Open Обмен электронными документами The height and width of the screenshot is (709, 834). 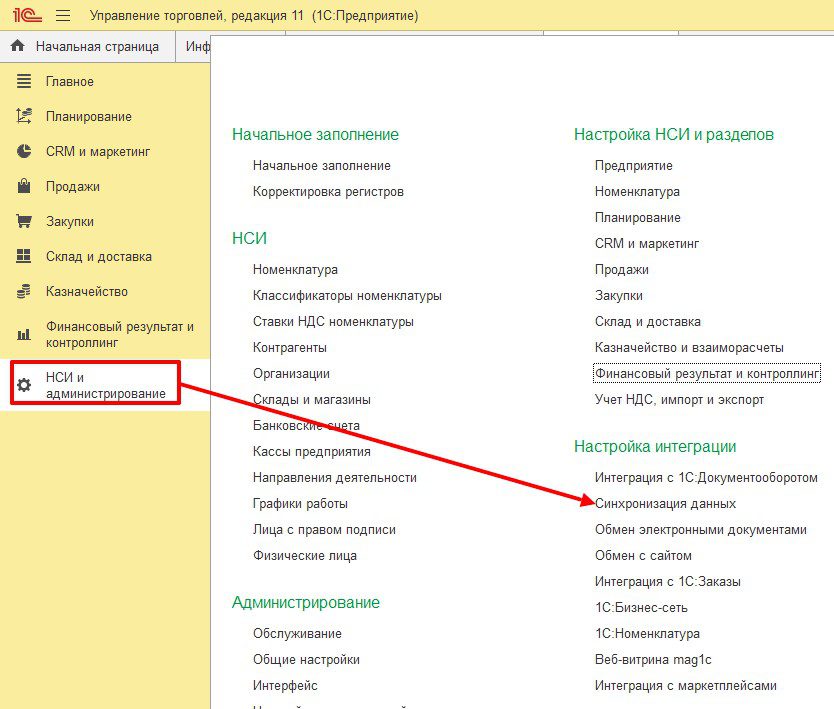[700, 529]
